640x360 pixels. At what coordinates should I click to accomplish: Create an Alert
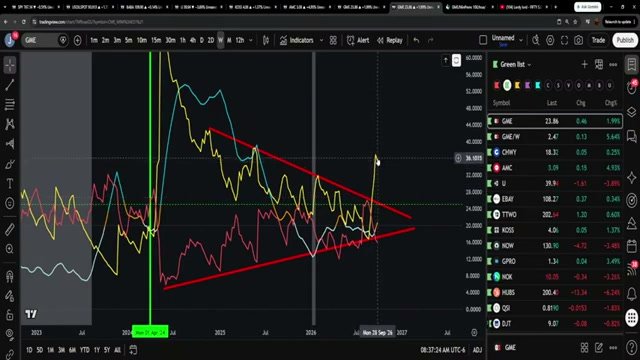358,40
